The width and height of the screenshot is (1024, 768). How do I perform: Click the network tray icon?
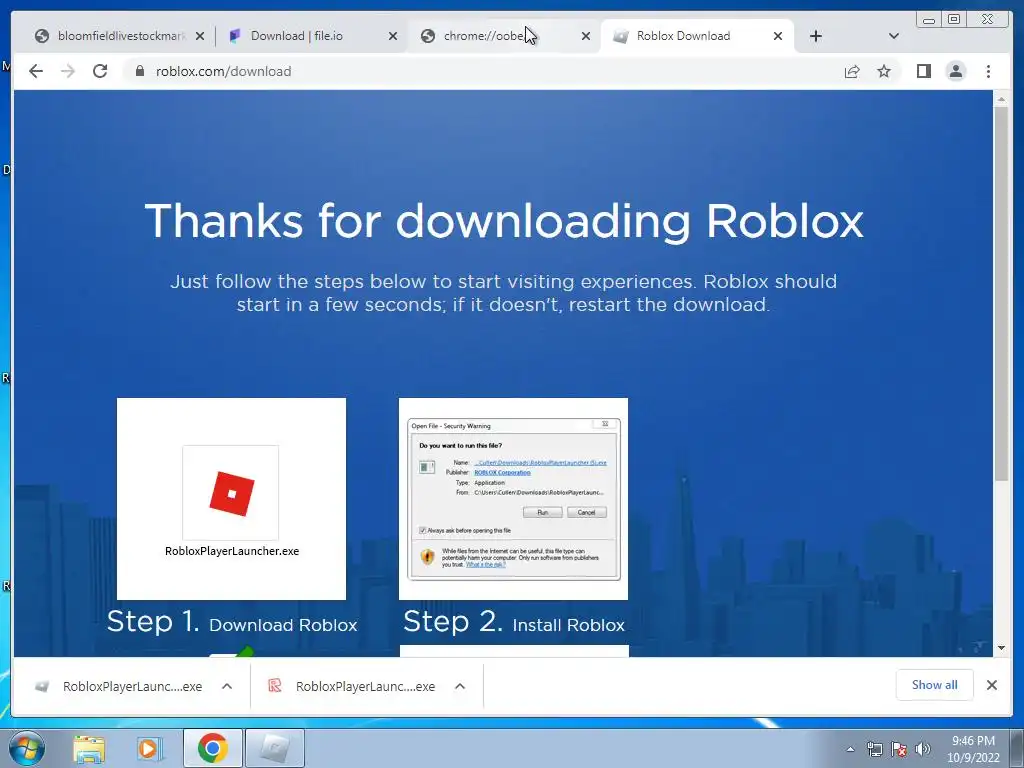874,749
